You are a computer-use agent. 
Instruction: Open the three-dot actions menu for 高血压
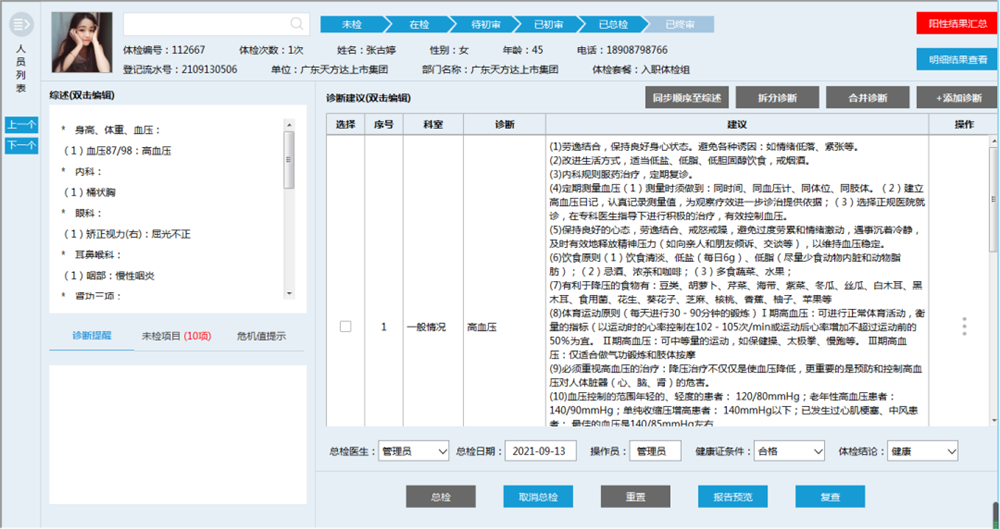pyautogui.click(x=964, y=326)
